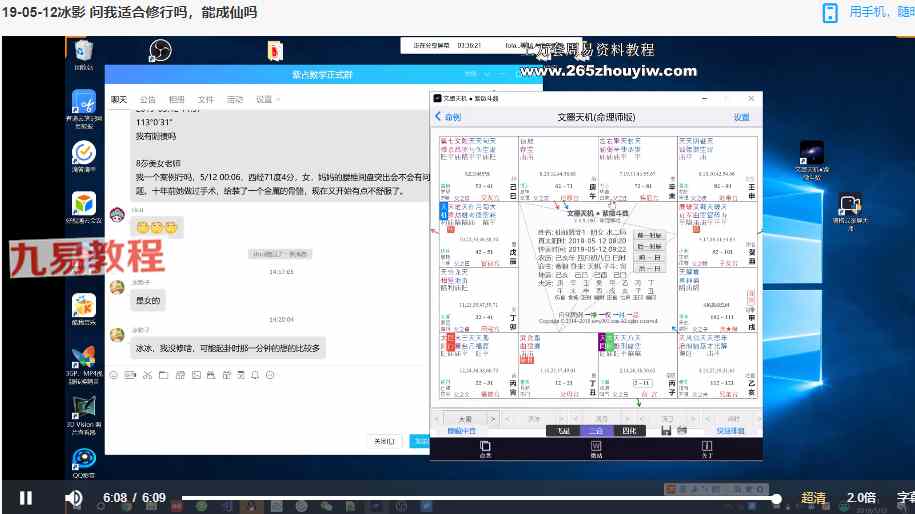Click the phone icon at top right
This screenshot has width=915, height=514.
pyautogui.click(x=829, y=12)
